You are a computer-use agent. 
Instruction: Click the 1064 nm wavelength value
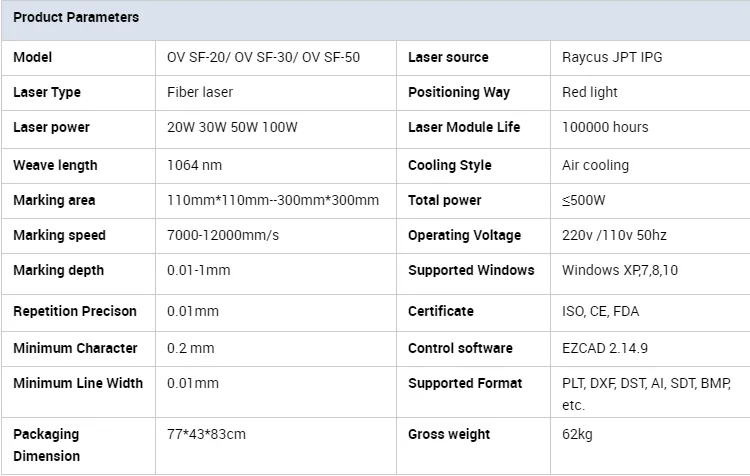tap(195, 165)
